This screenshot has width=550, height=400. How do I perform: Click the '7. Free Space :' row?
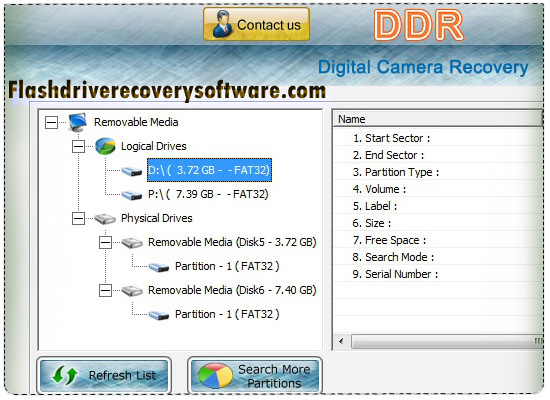pyautogui.click(x=437, y=240)
